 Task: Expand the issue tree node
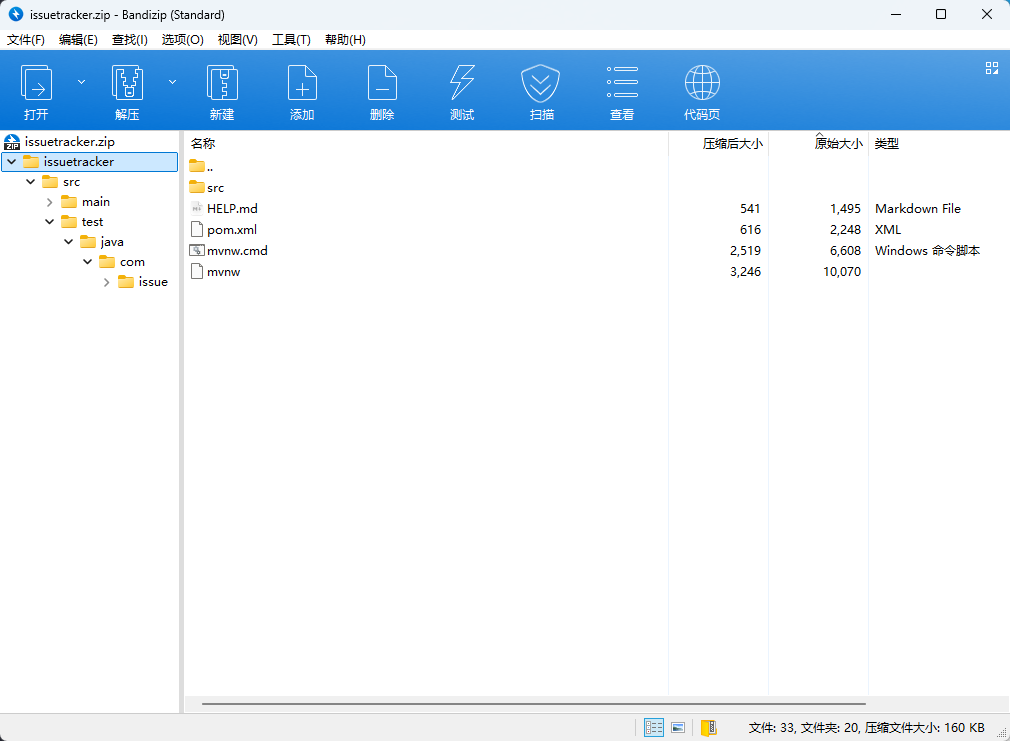coord(107,282)
